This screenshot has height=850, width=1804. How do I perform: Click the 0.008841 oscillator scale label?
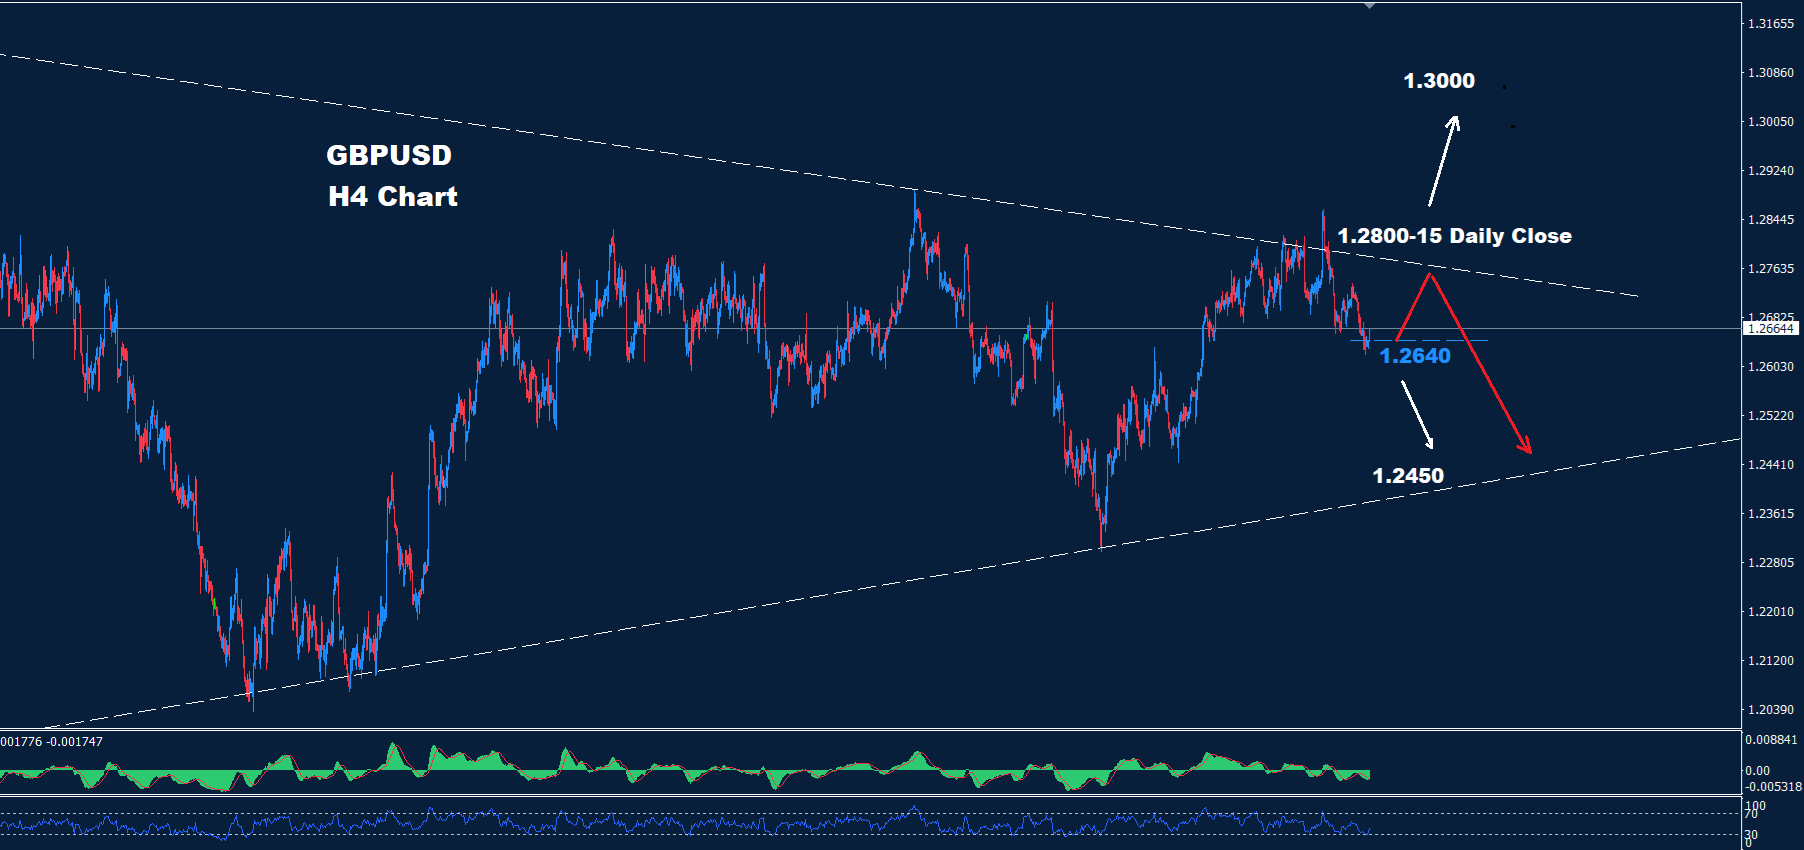(x=1770, y=740)
